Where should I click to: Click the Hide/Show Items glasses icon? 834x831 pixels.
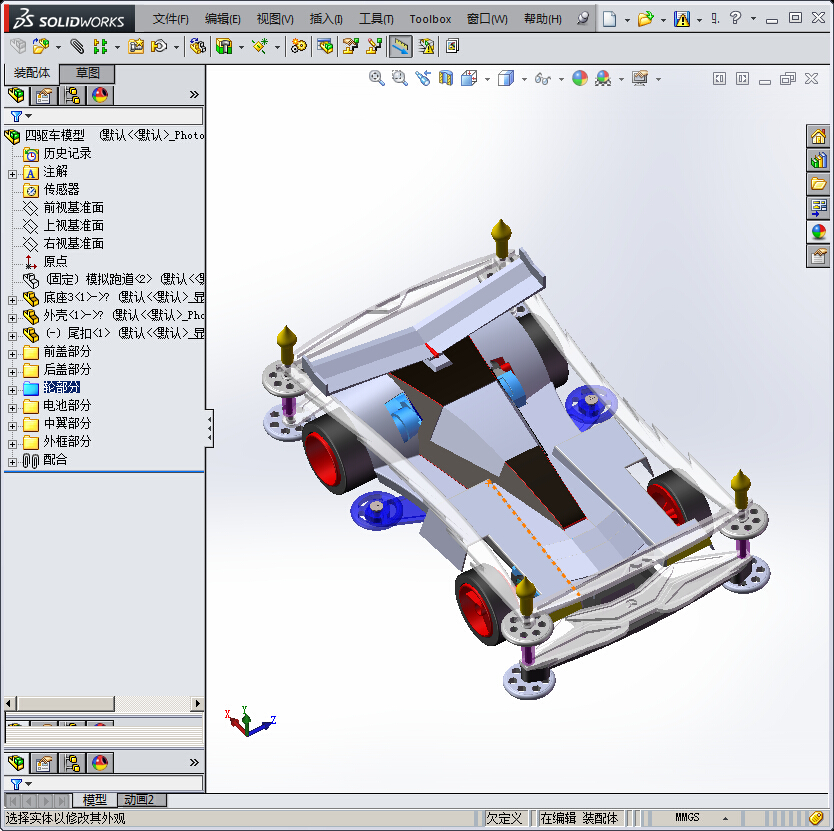click(x=543, y=79)
